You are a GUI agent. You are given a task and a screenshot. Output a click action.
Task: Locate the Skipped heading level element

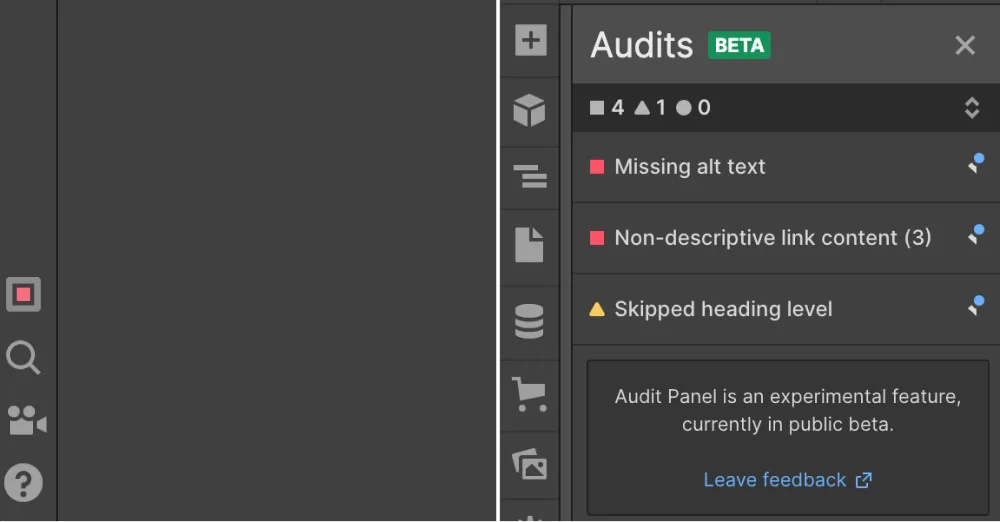pos(975,307)
